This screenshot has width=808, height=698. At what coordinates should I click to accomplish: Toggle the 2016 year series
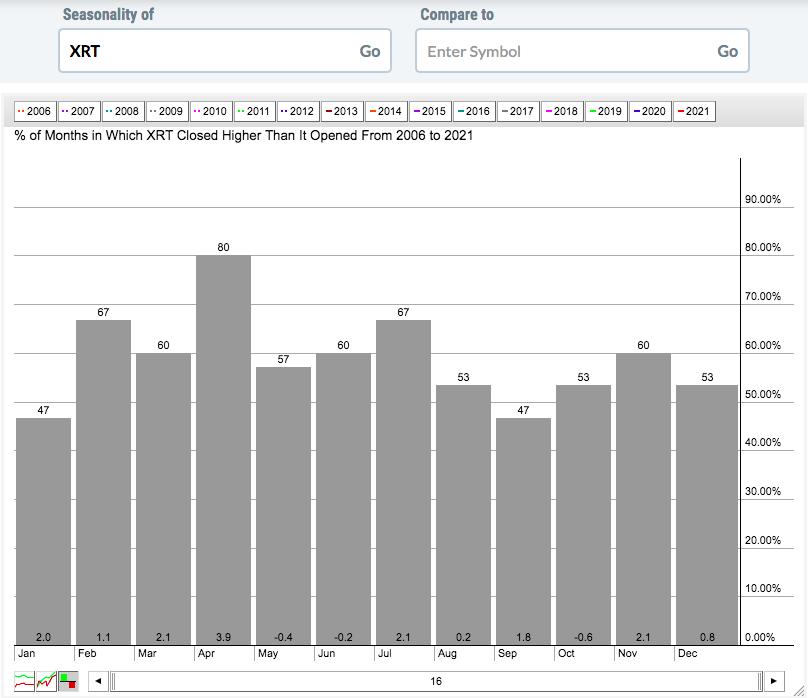[x=474, y=111]
